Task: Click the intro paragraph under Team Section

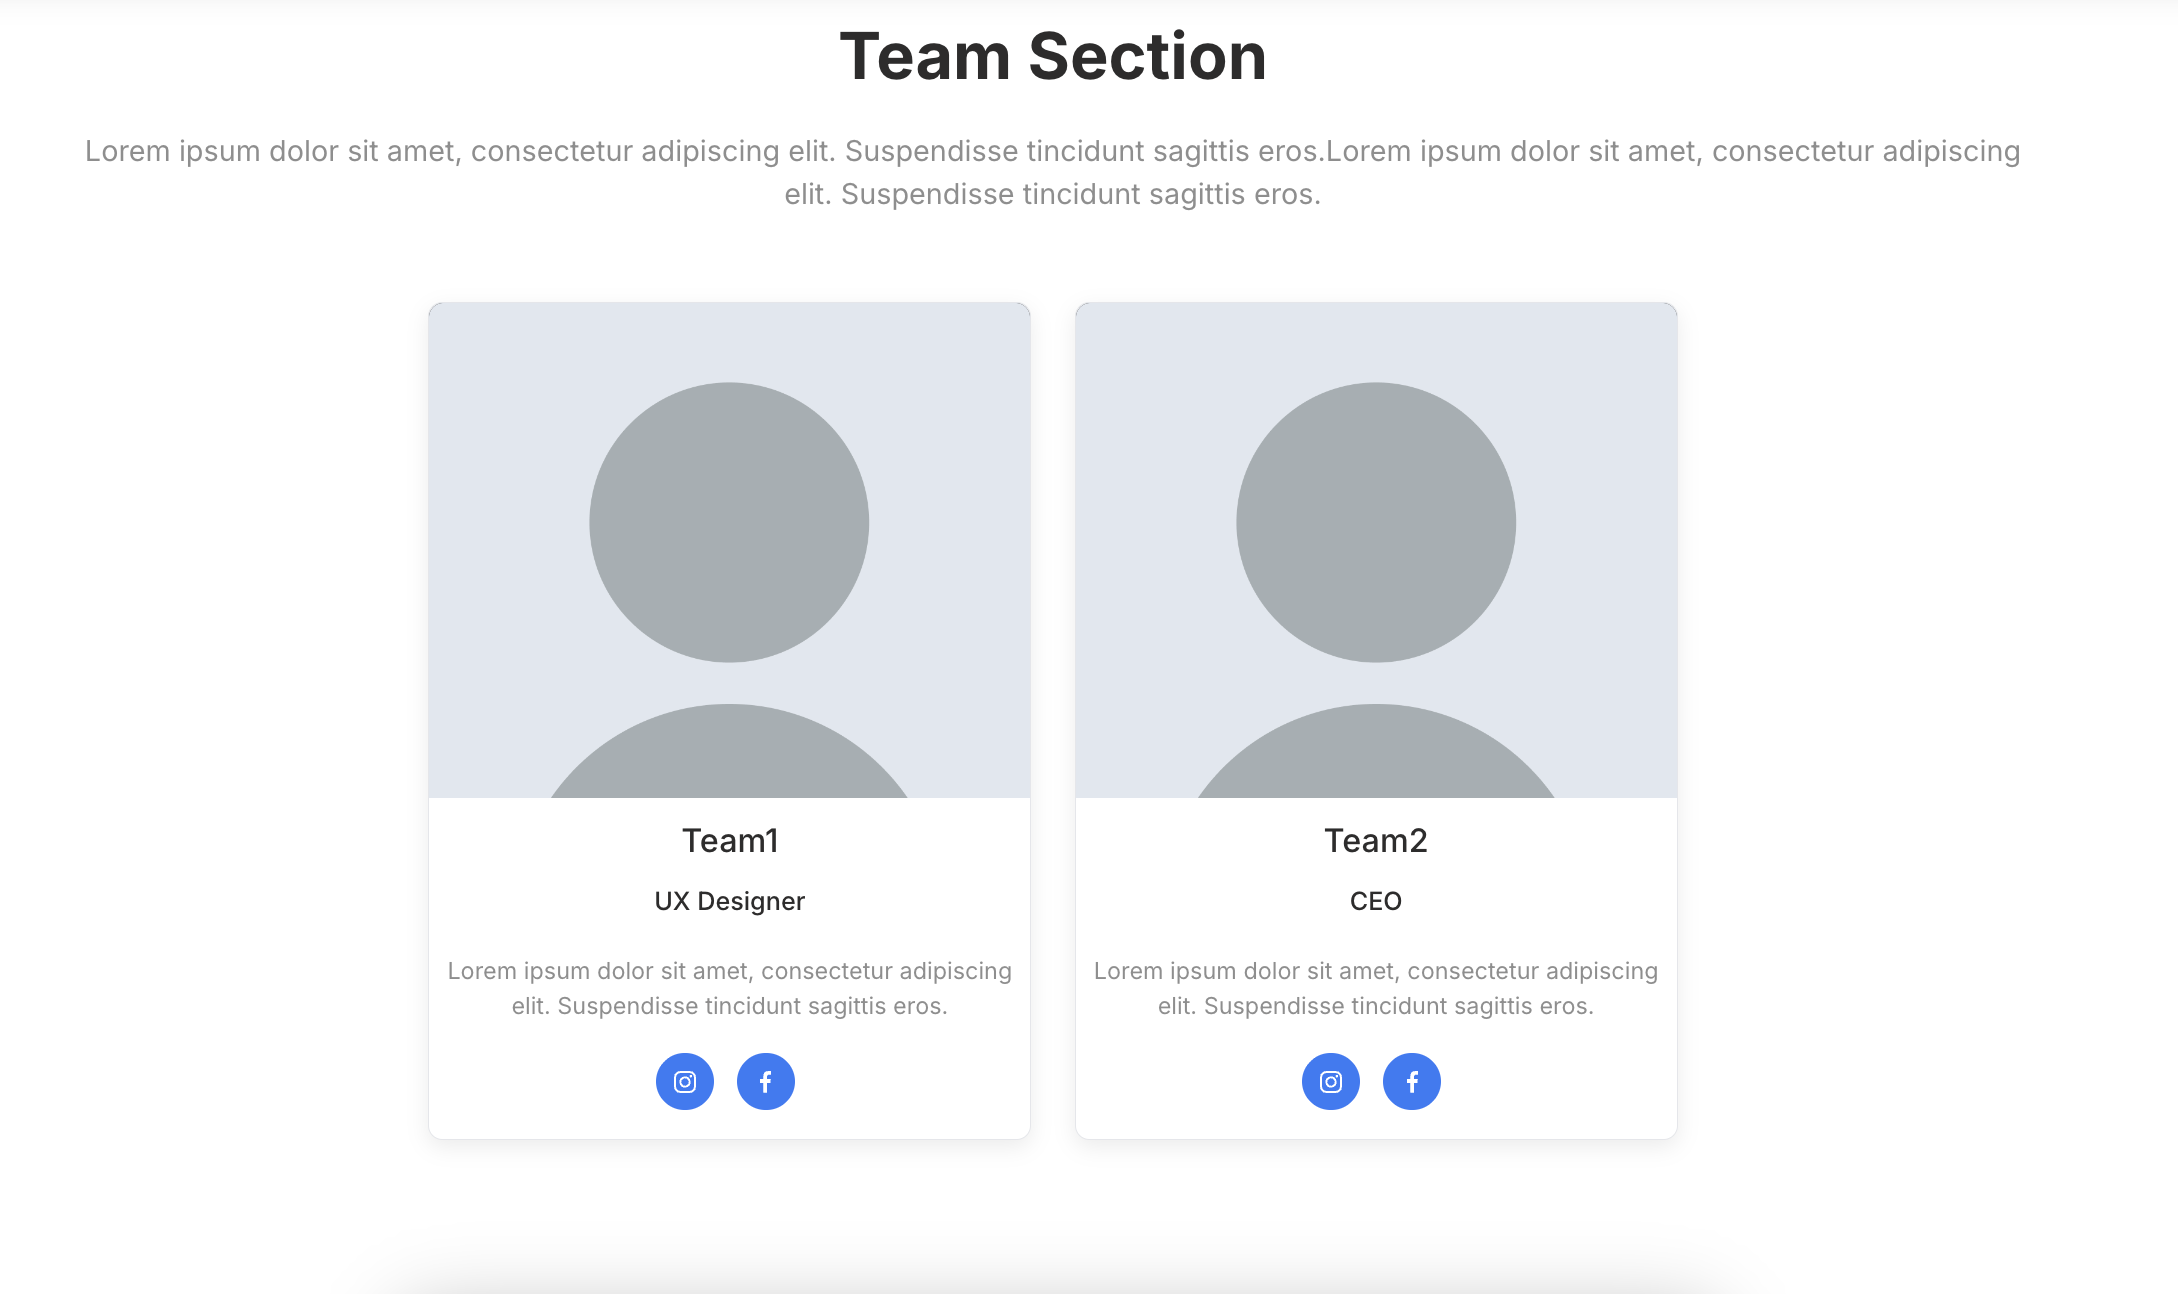Action: (1053, 172)
